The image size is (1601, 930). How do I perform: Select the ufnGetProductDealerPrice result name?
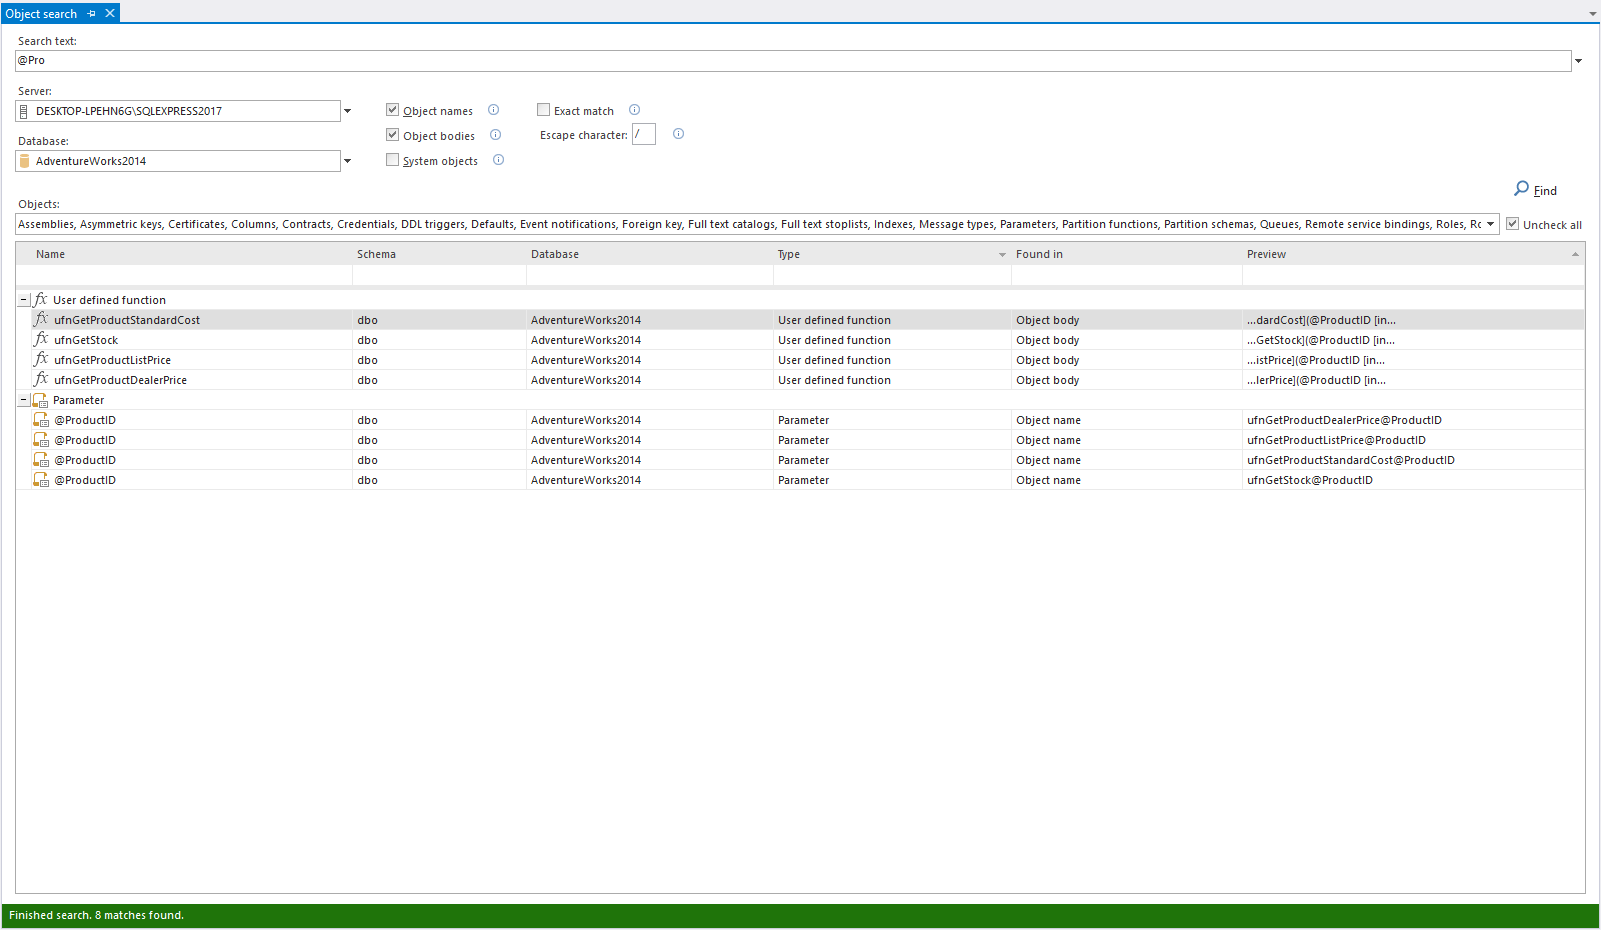(x=120, y=380)
